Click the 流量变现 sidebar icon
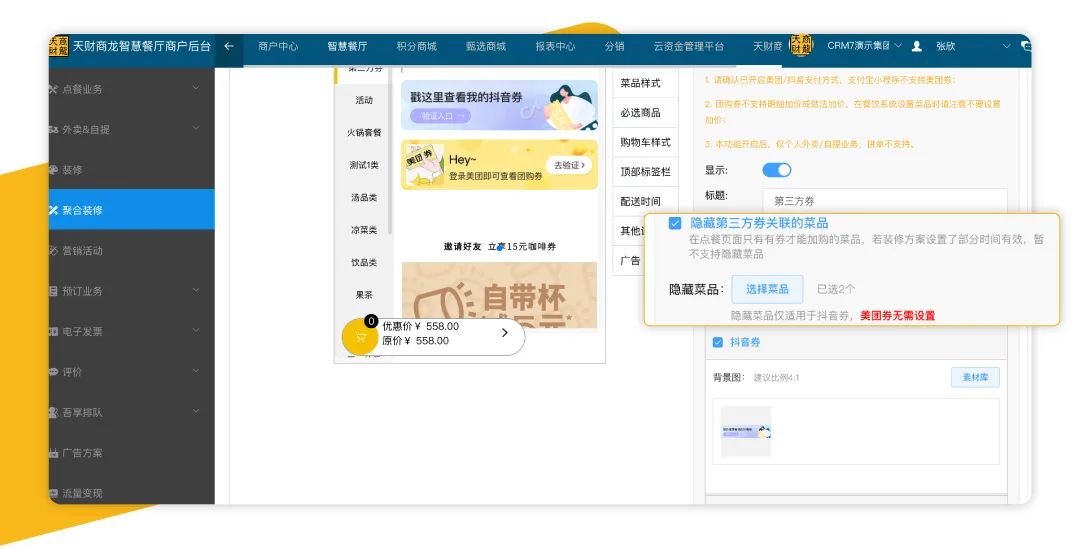The width and height of the screenshot is (1080, 549). 53,493
